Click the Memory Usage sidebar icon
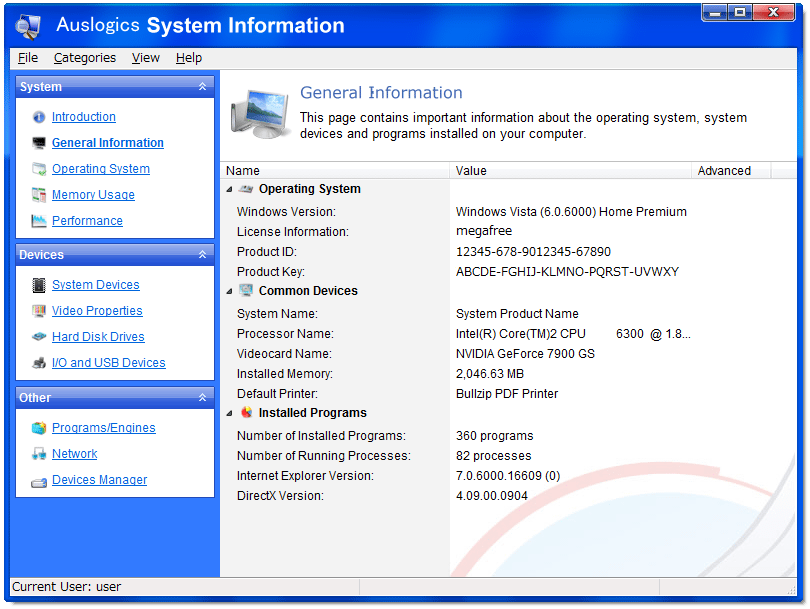The width and height of the screenshot is (810, 609). click(39, 195)
